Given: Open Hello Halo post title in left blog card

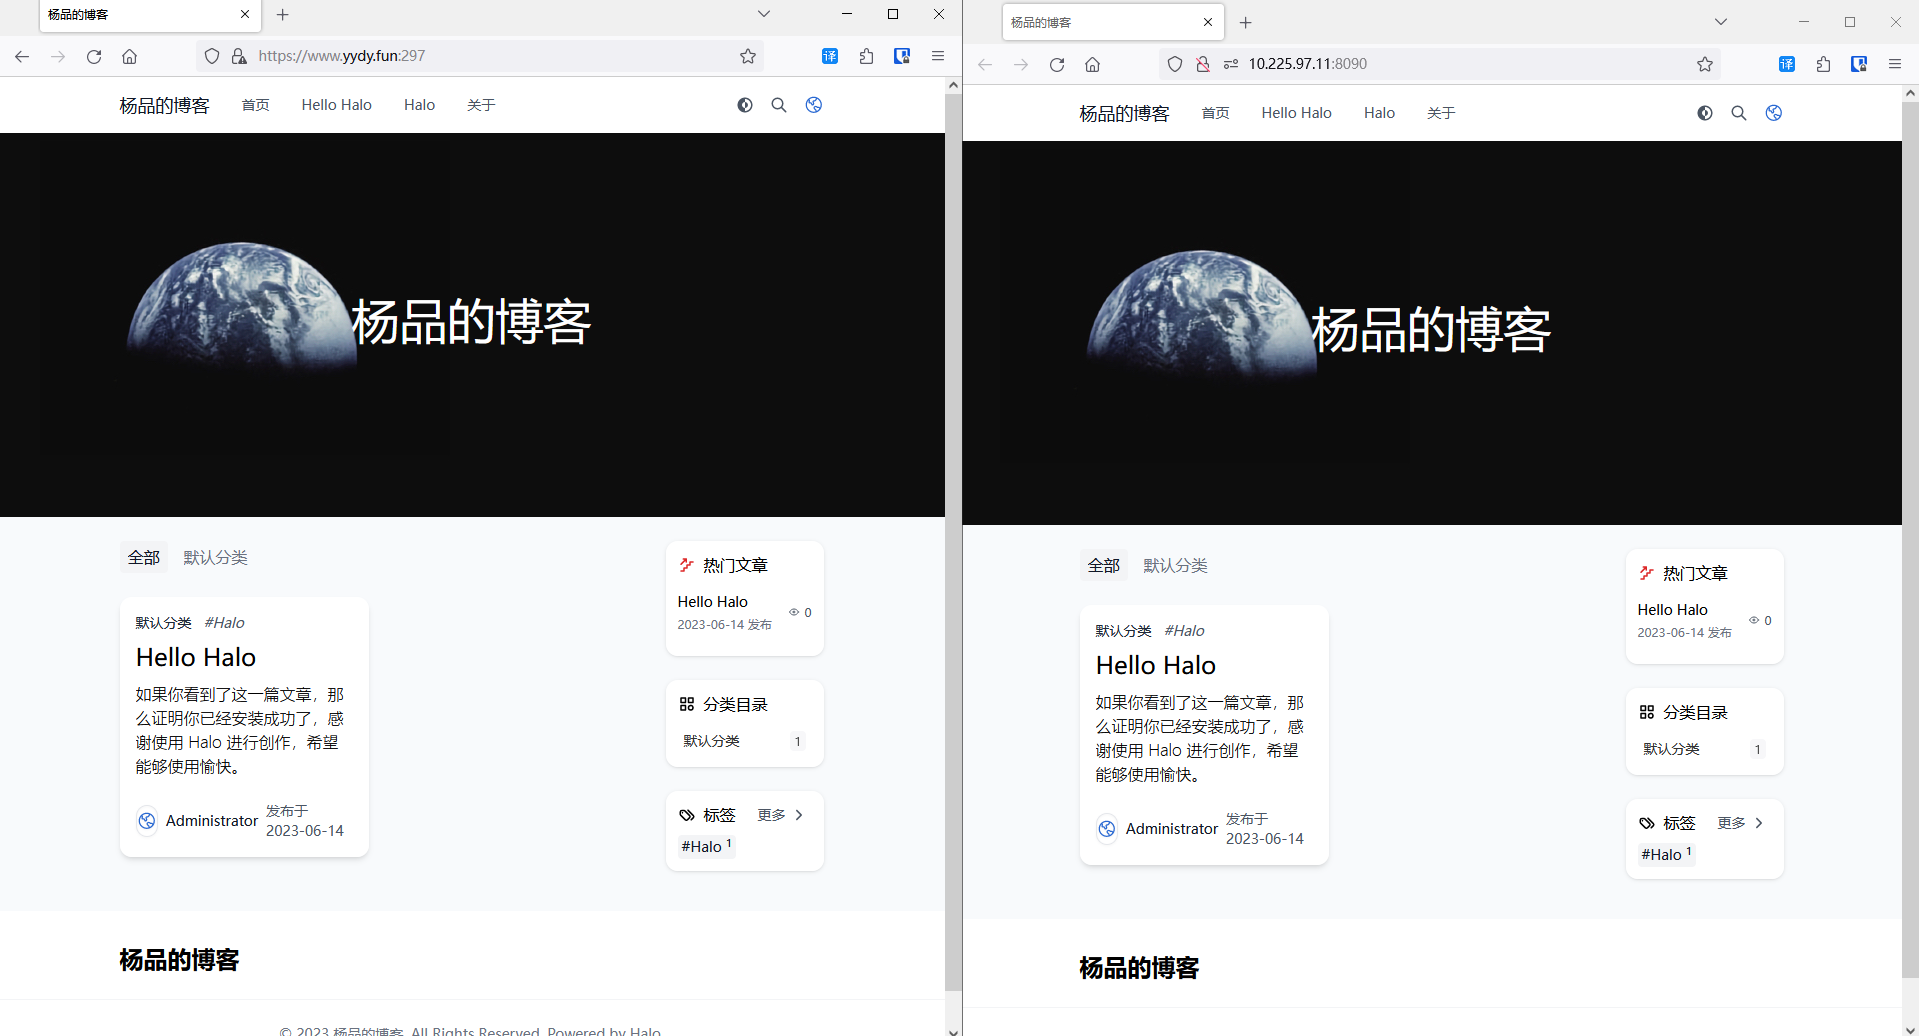Looking at the screenshot, I should (x=196, y=657).
